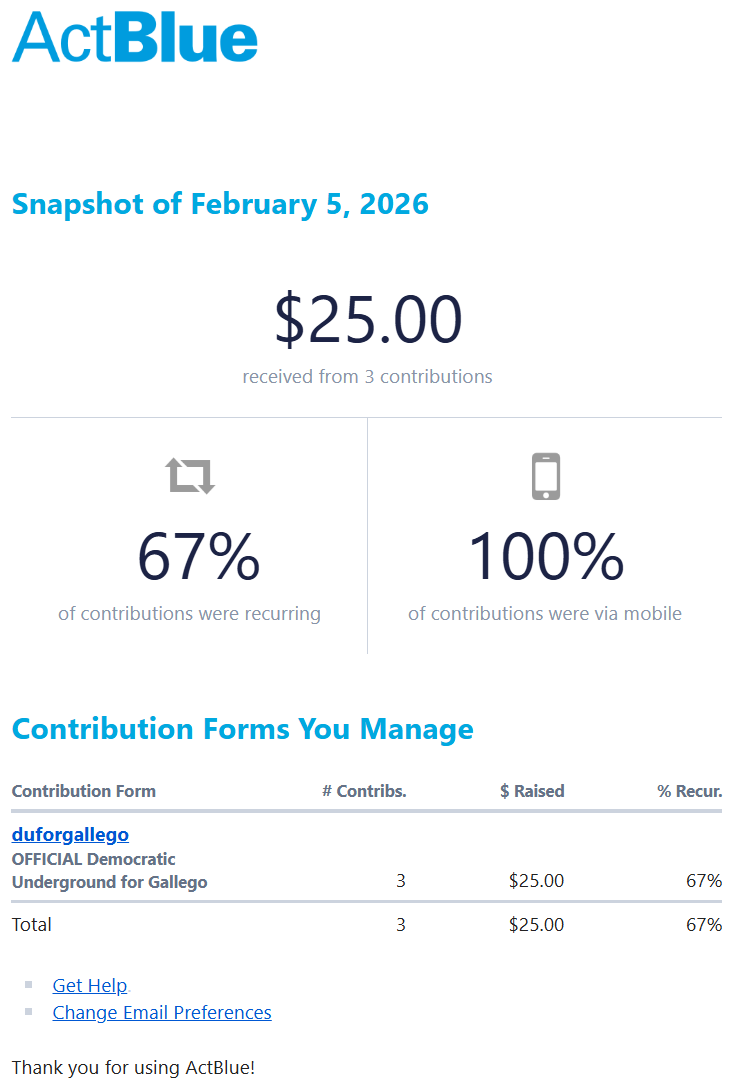Image resolution: width=735 pixels, height=1087 pixels.
Task: Click the large $25.00 total amount
Action: coord(368,320)
